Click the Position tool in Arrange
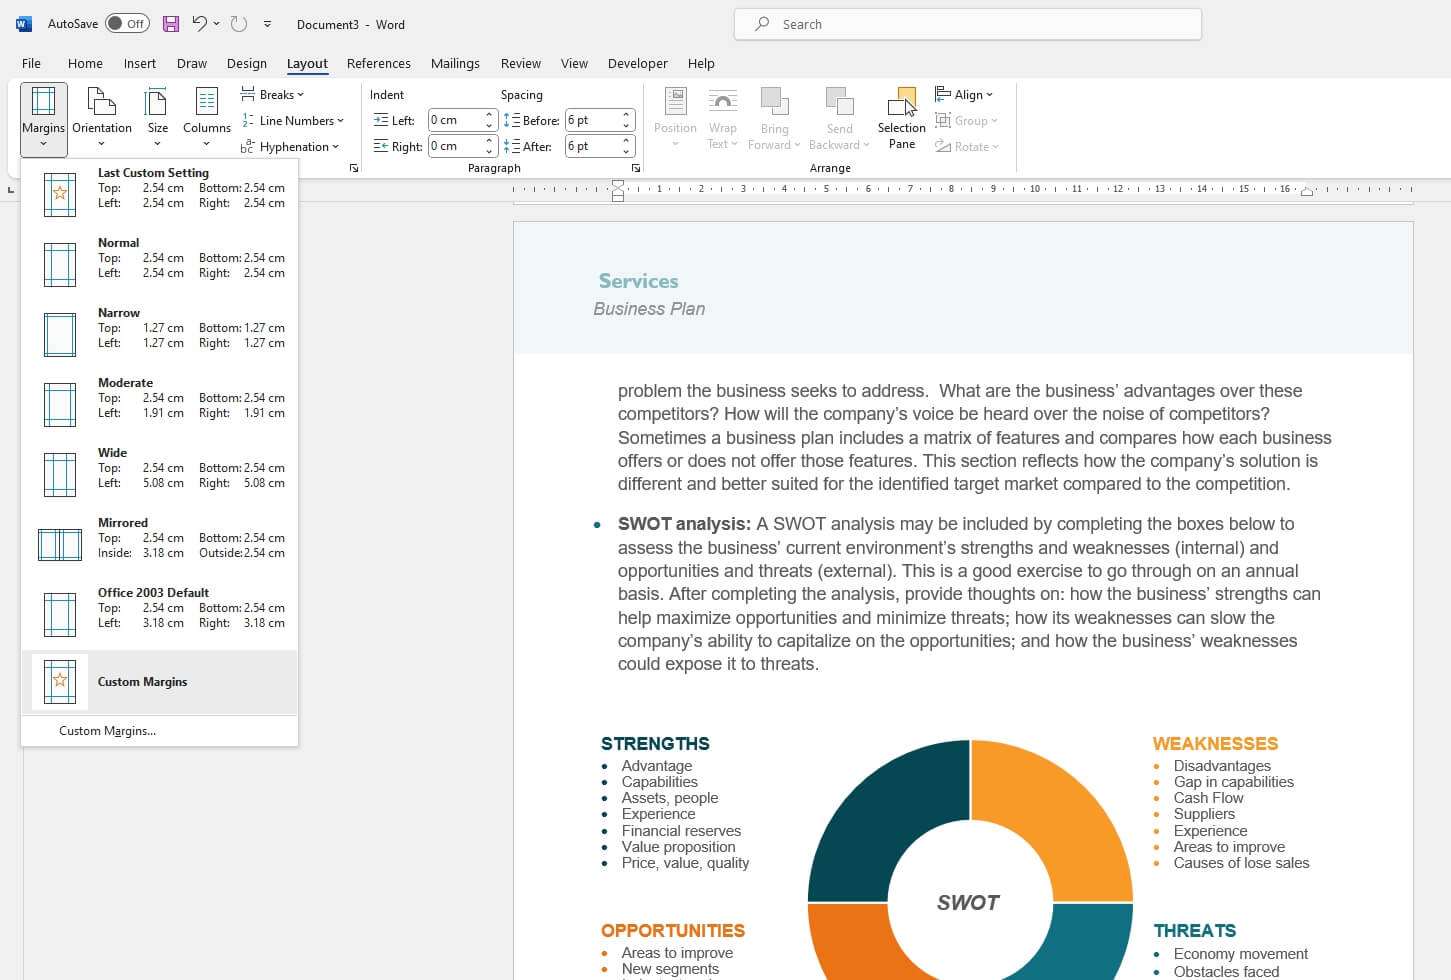The width and height of the screenshot is (1451, 980). click(674, 118)
